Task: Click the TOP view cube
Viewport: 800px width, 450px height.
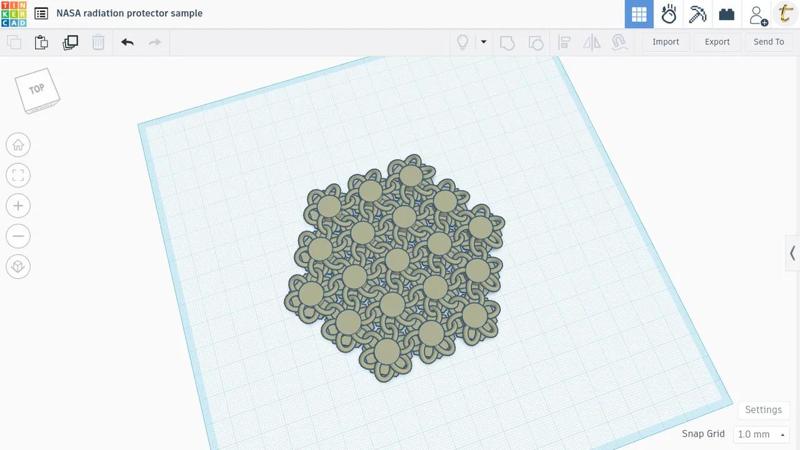Action: pyautogui.click(x=37, y=90)
